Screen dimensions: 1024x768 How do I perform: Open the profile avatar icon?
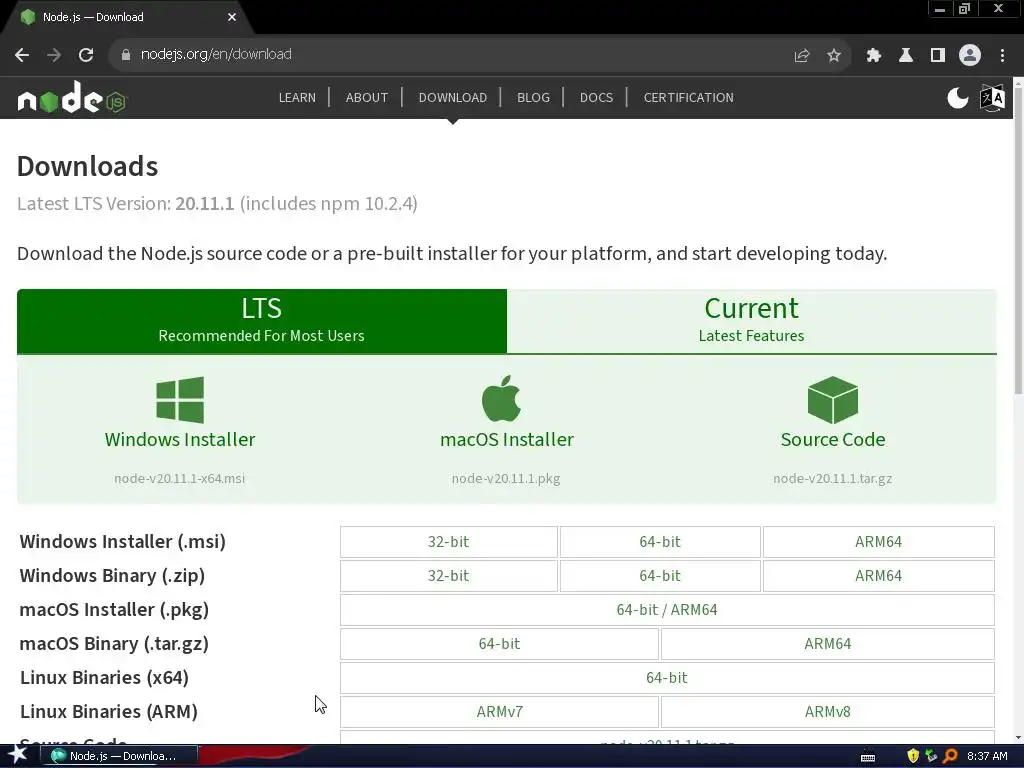[x=970, y=55]
